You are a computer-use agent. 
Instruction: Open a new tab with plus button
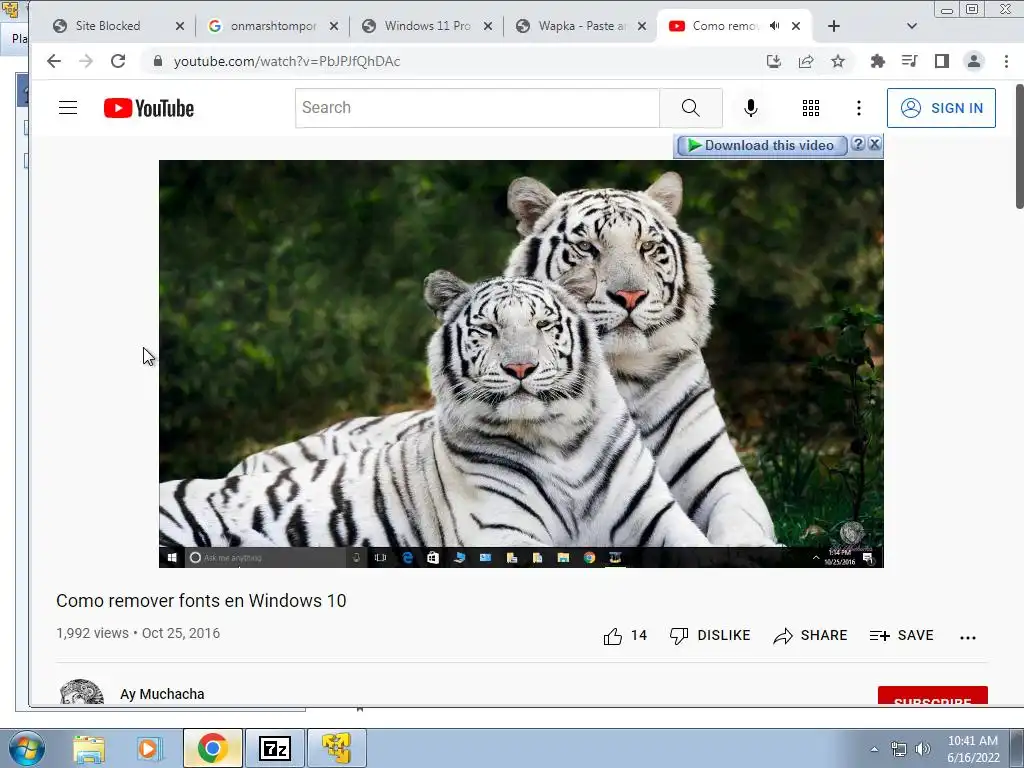click(x=834, y=26)
